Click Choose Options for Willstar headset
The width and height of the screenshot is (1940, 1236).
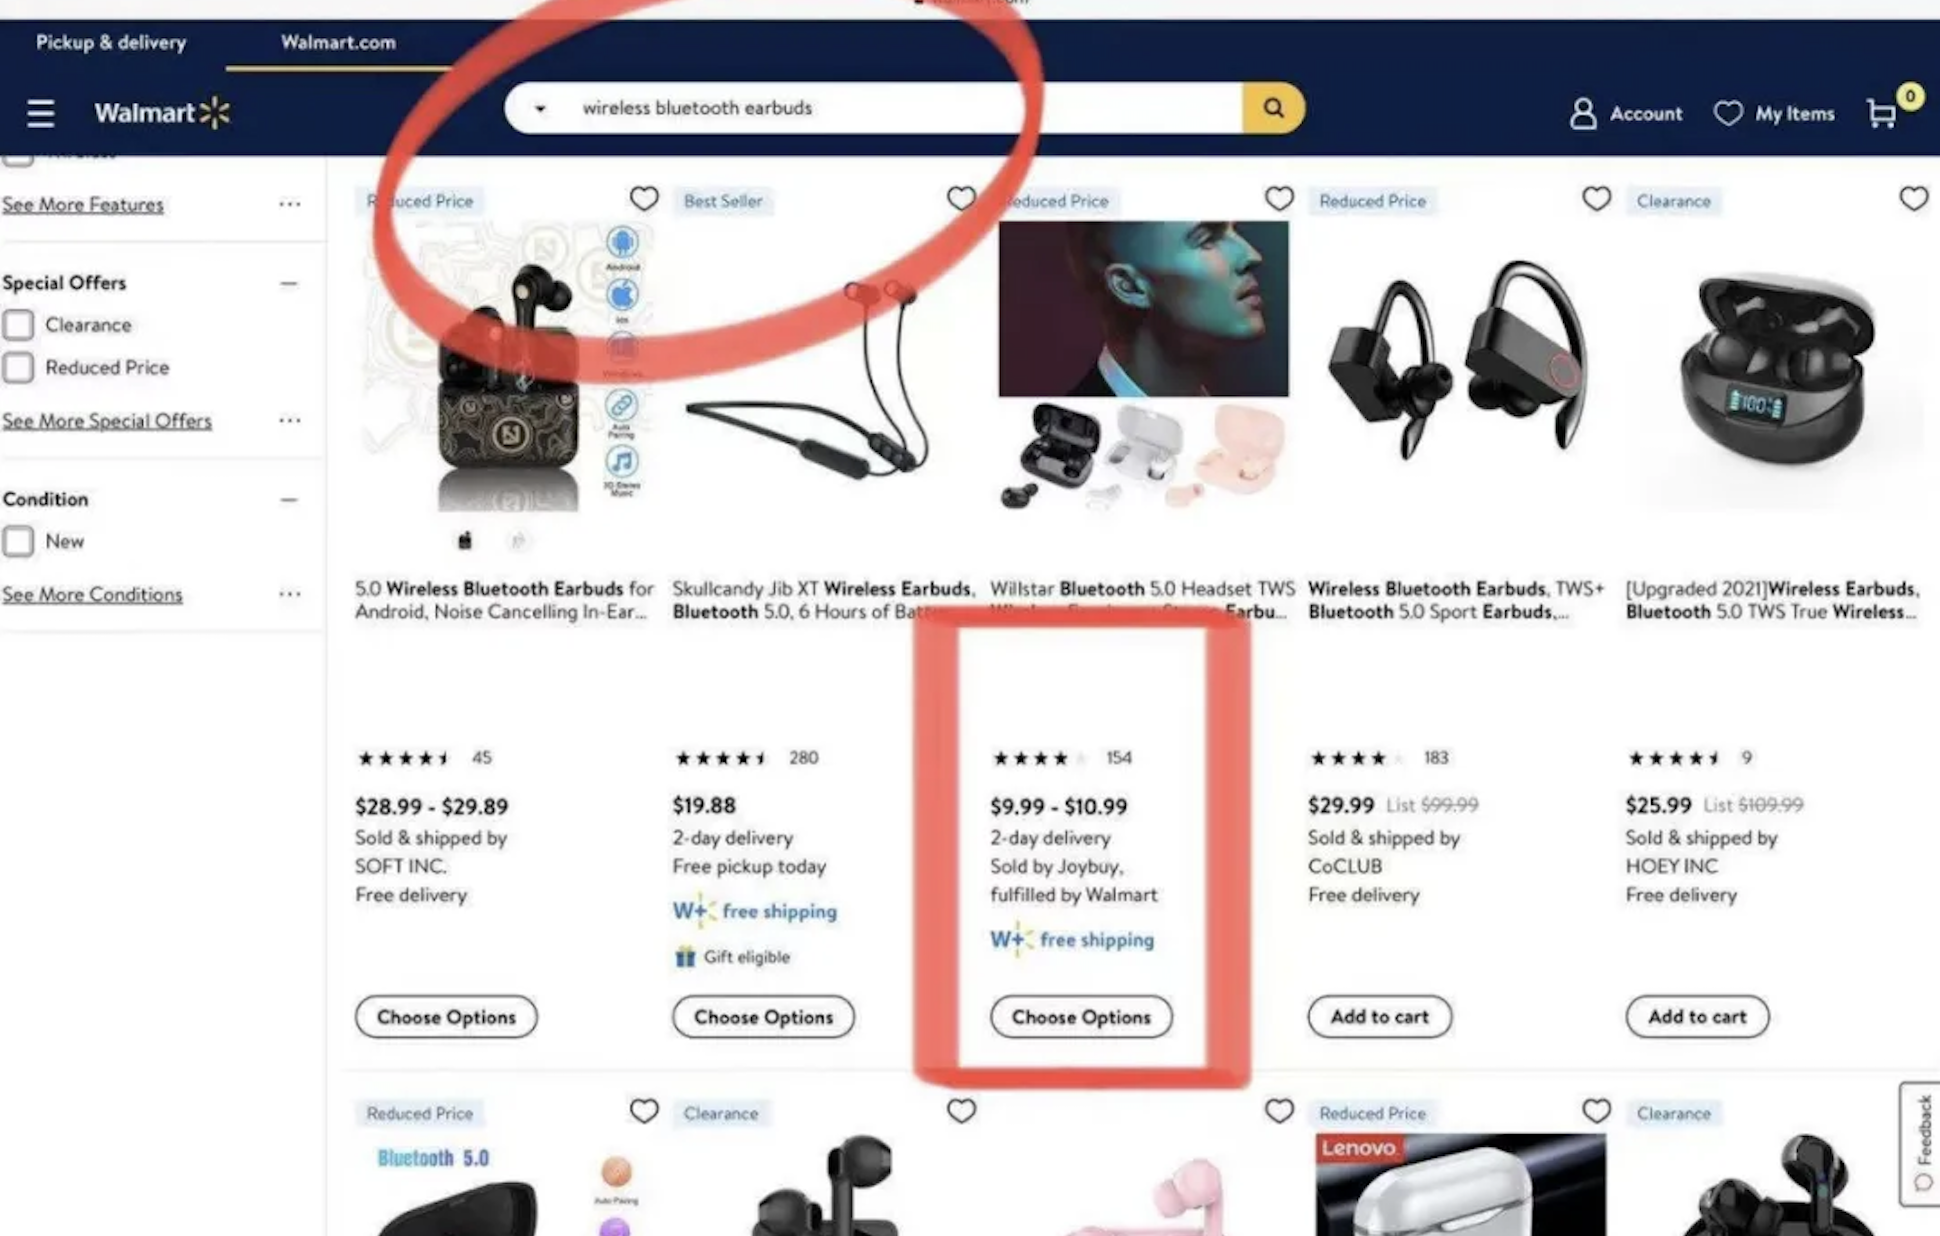tap(1081, 1017)
